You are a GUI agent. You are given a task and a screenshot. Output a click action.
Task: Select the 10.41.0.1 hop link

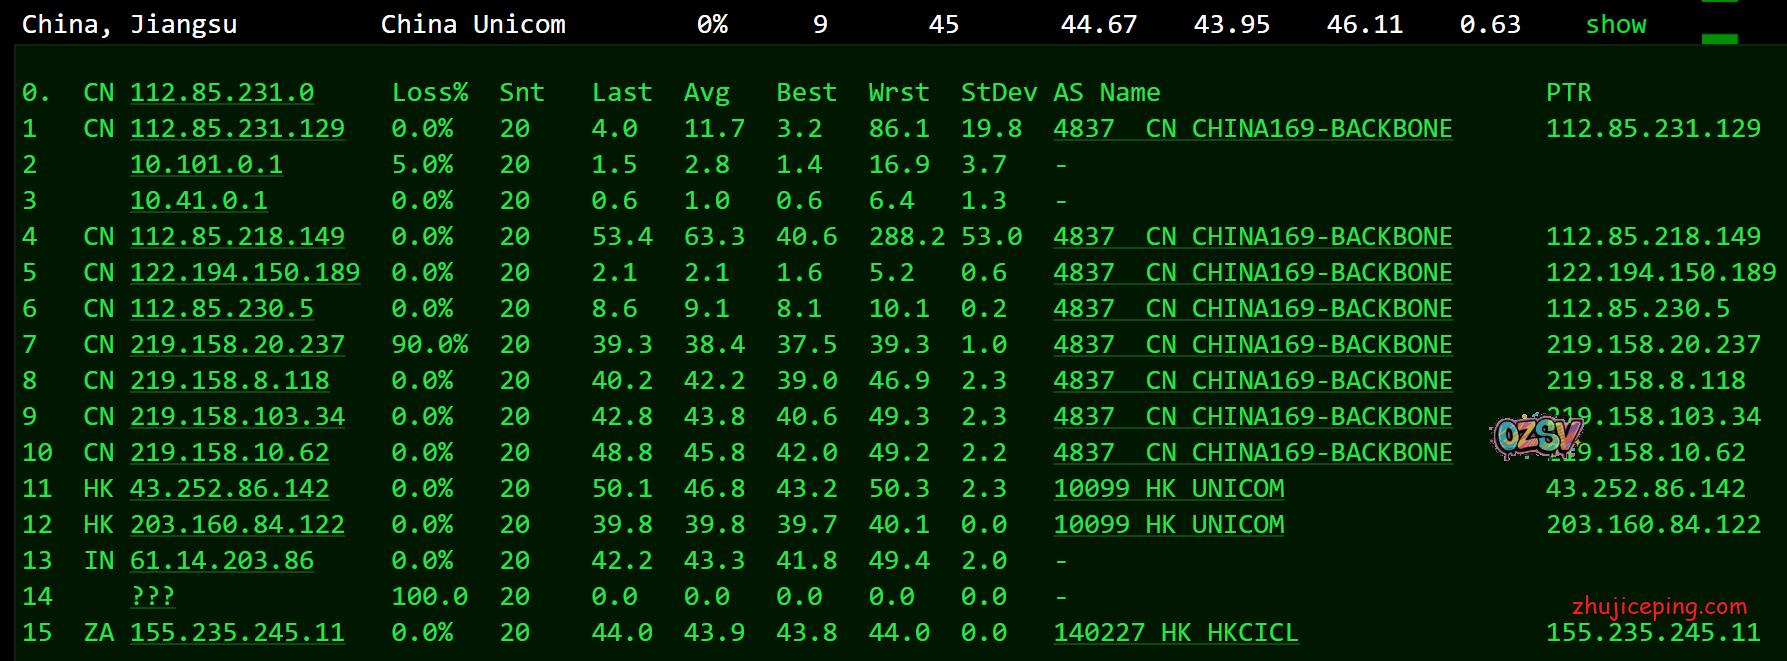pyautogui.click(x=199, y=201)
